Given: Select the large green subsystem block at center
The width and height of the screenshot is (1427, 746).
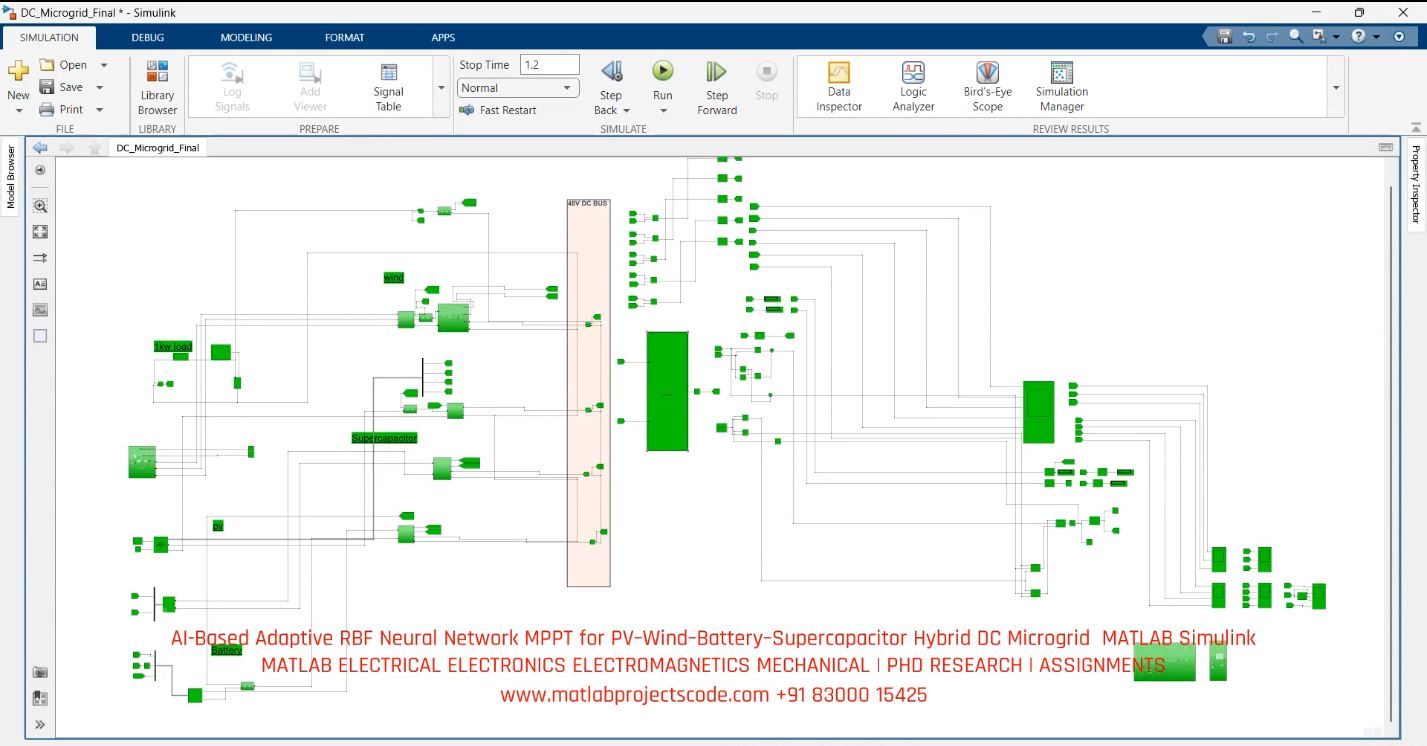Looking at the screenshot, I should (667, 391).
